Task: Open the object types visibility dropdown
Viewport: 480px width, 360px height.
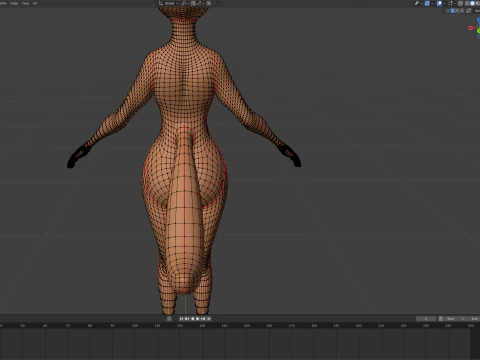Action: [x=418, y=3]
